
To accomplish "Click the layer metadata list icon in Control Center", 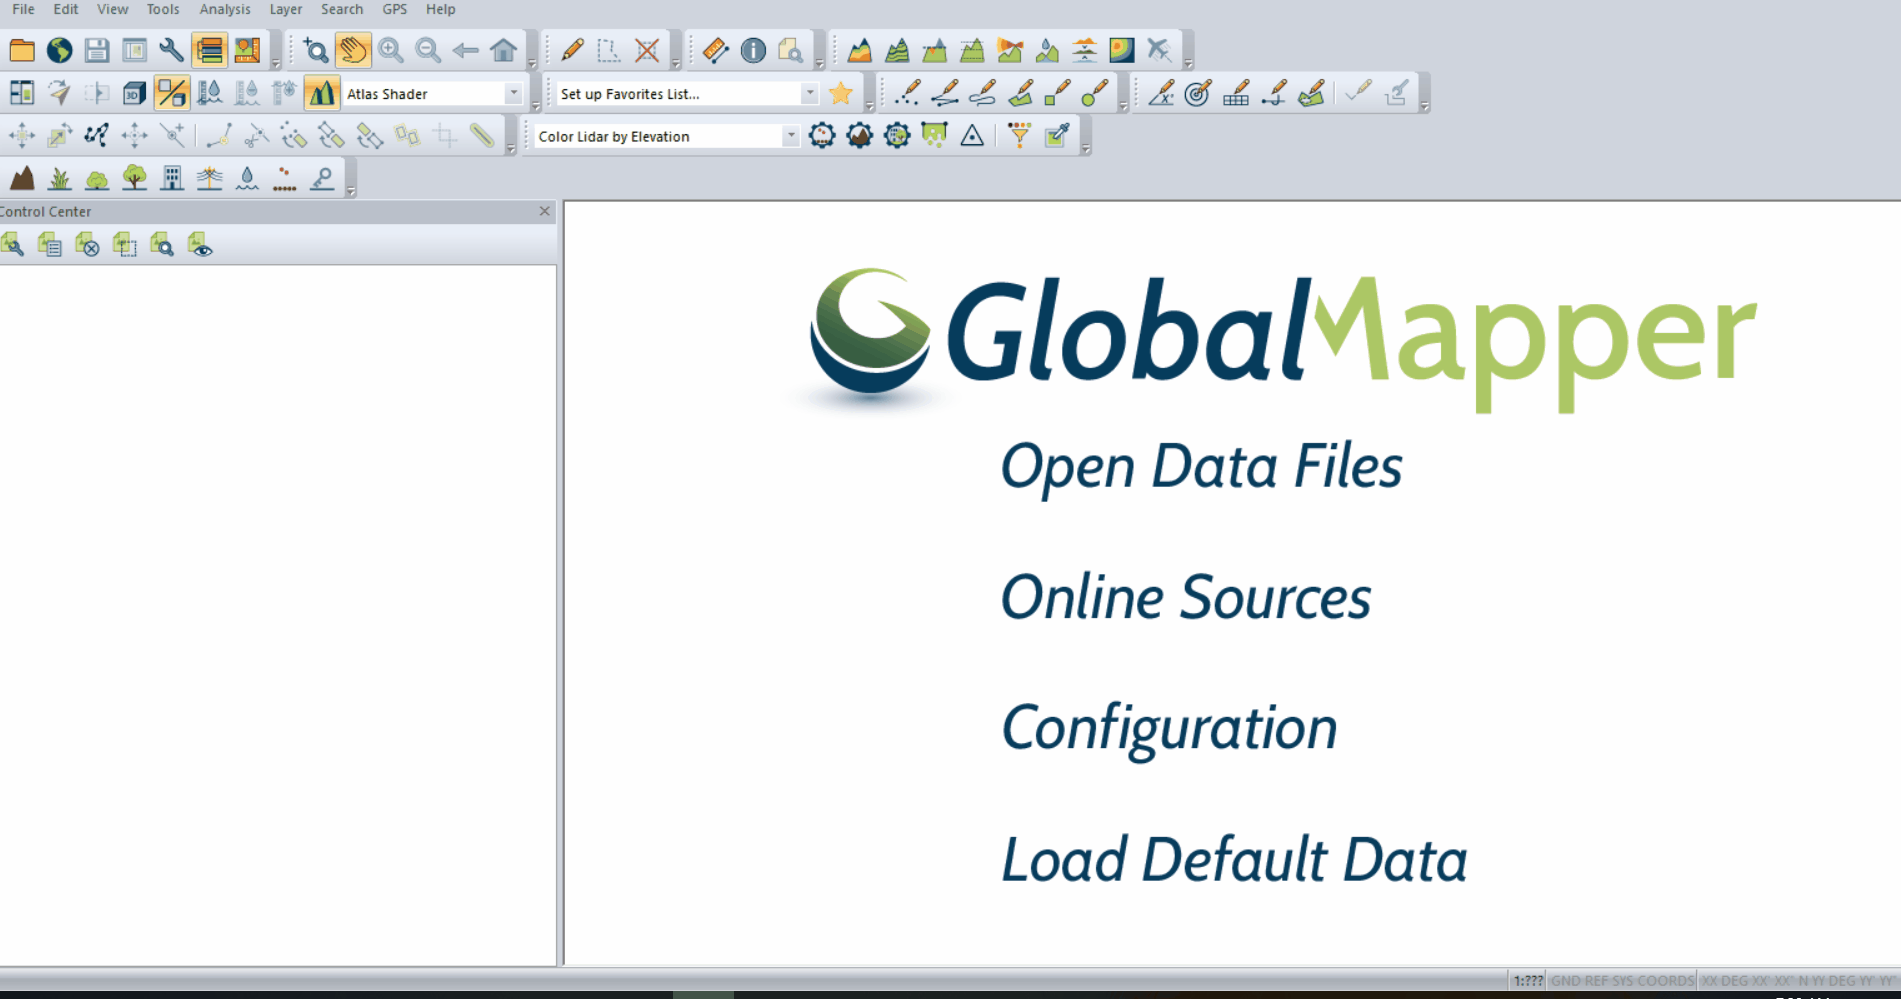I will click(x=49, y=245).
